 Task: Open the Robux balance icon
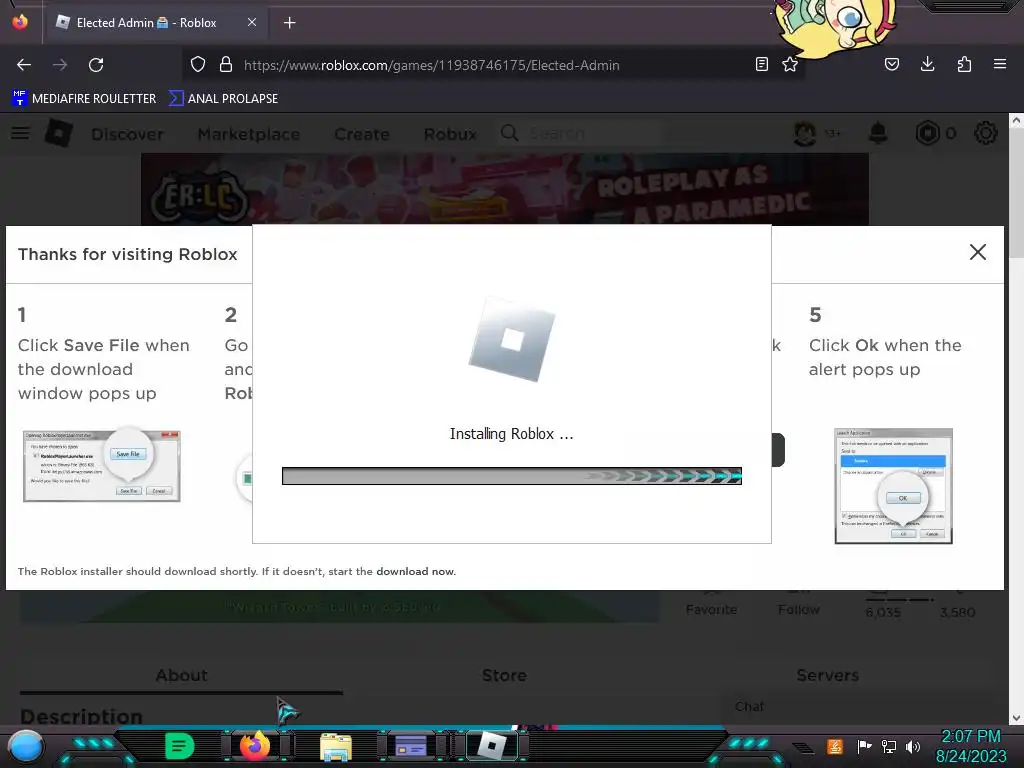927,133
